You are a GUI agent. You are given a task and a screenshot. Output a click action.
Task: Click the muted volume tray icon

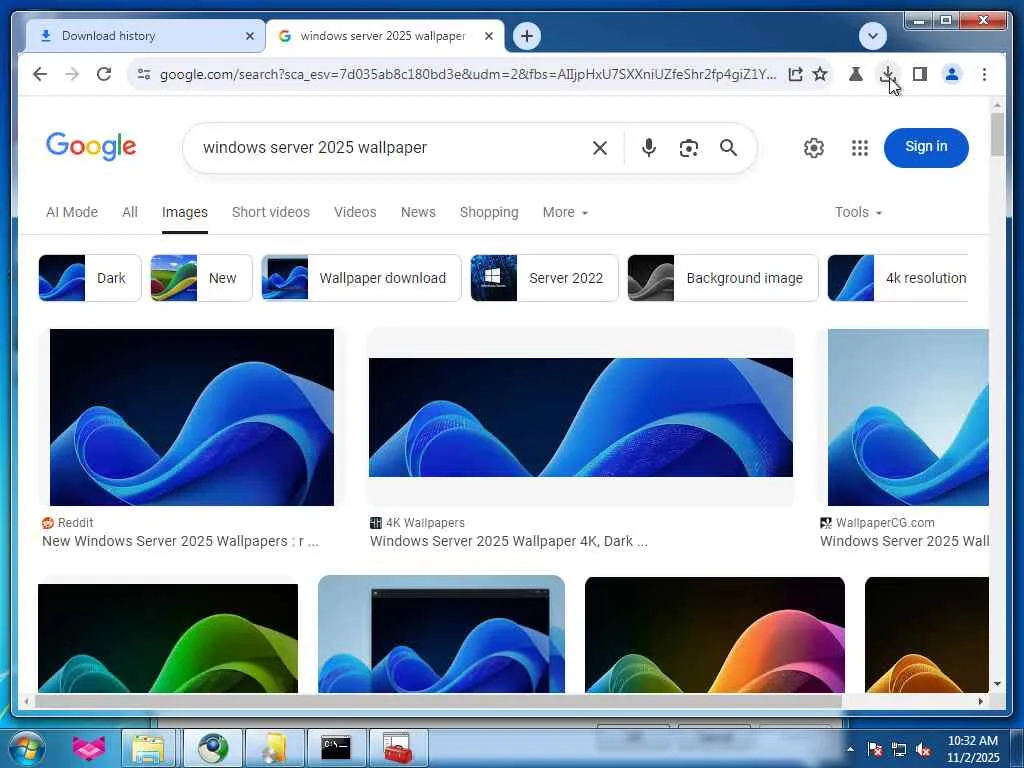(x=923, y=750)
